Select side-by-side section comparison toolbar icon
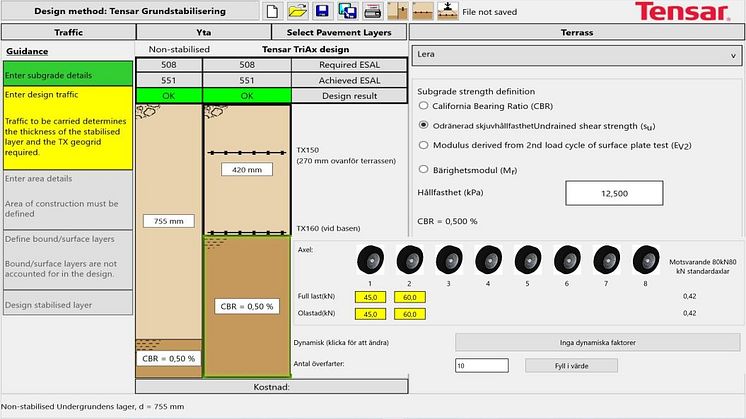 click(397, 11)
